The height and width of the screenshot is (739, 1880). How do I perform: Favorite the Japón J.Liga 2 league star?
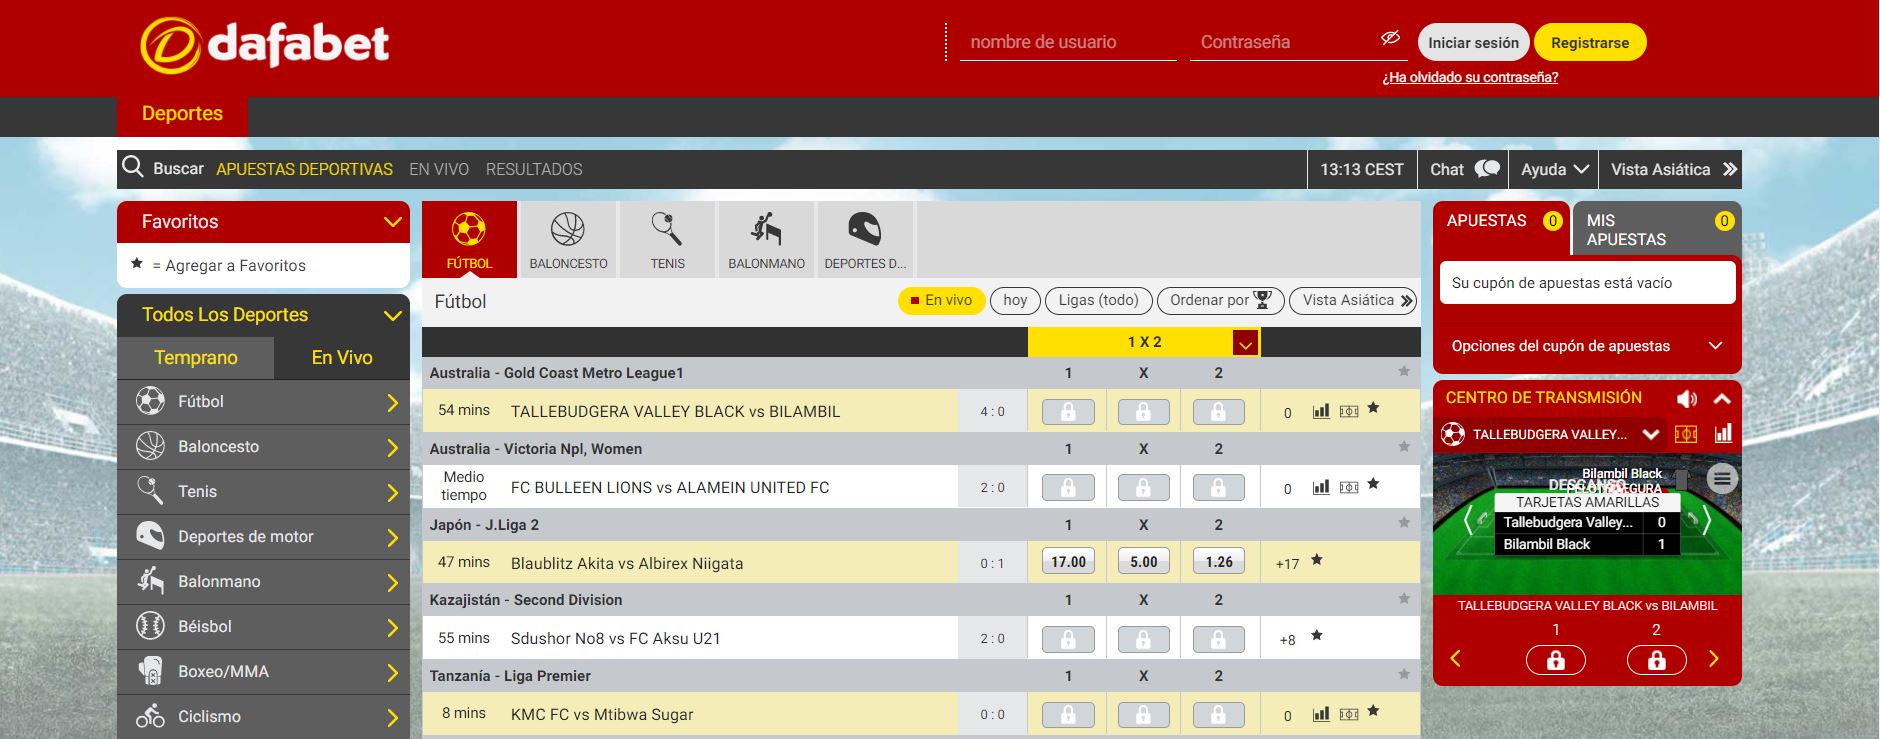pos(1404,522)
